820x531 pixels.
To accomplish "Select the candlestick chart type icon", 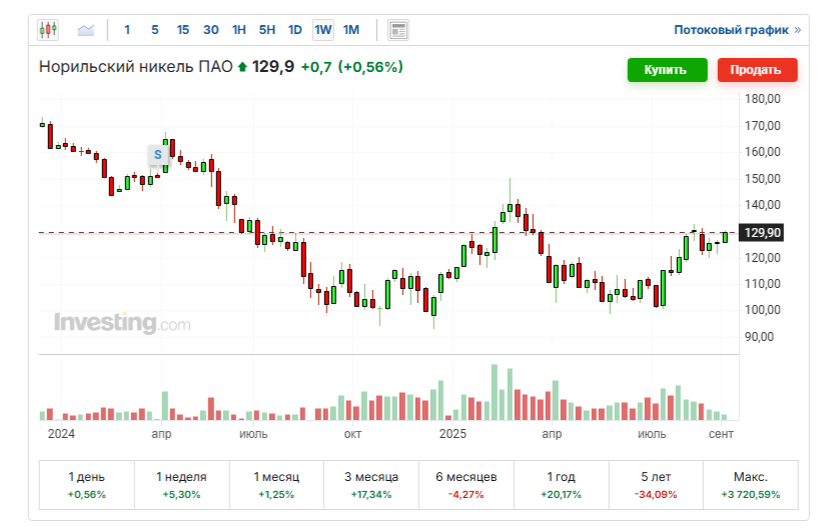I will (x=48, y=30).
